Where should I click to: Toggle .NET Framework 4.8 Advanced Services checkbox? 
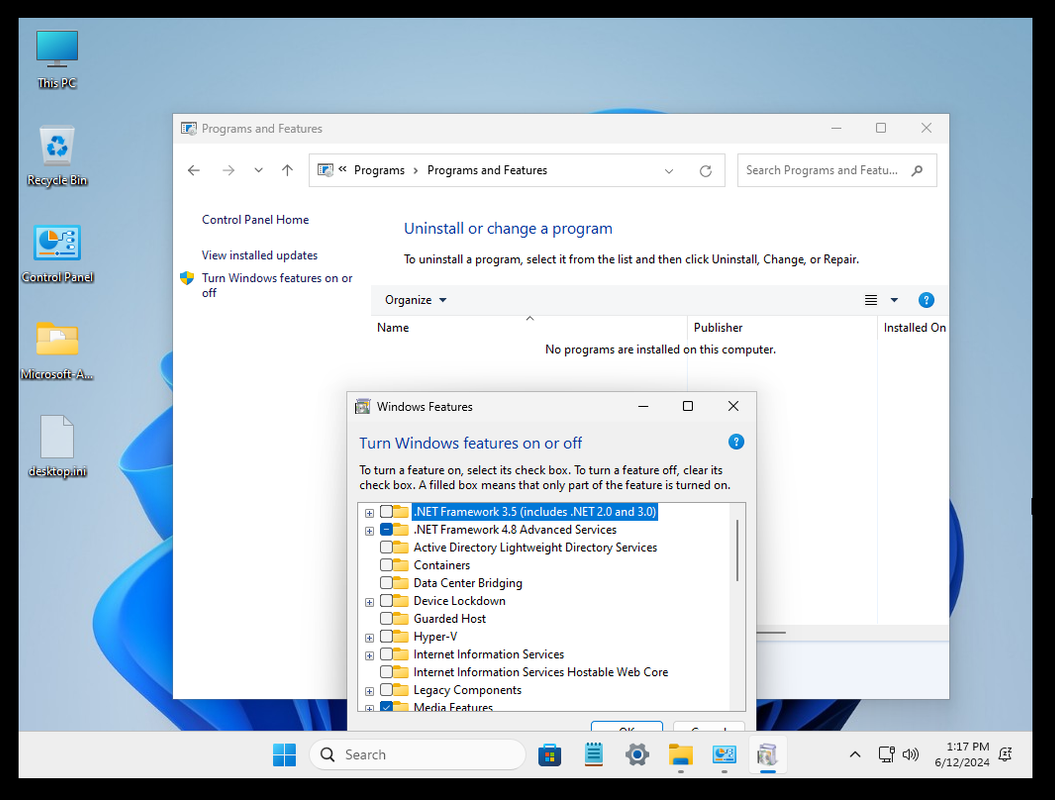pos(386,530)
